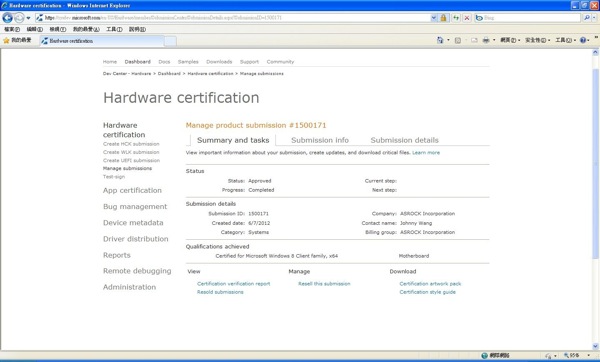The width and height of the screenshot is (600, 362).
Task: Open Administration section in sidebar
Action: point(129,287)
